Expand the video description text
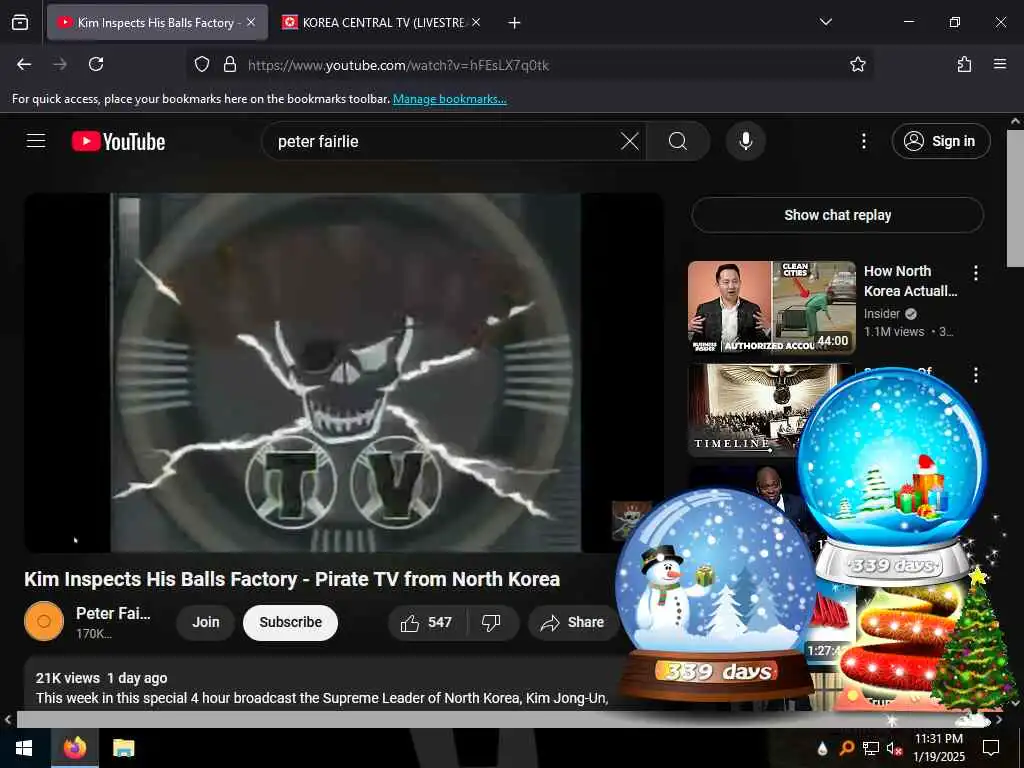Viewport: 1024px width, 768px height. [322, 698]
